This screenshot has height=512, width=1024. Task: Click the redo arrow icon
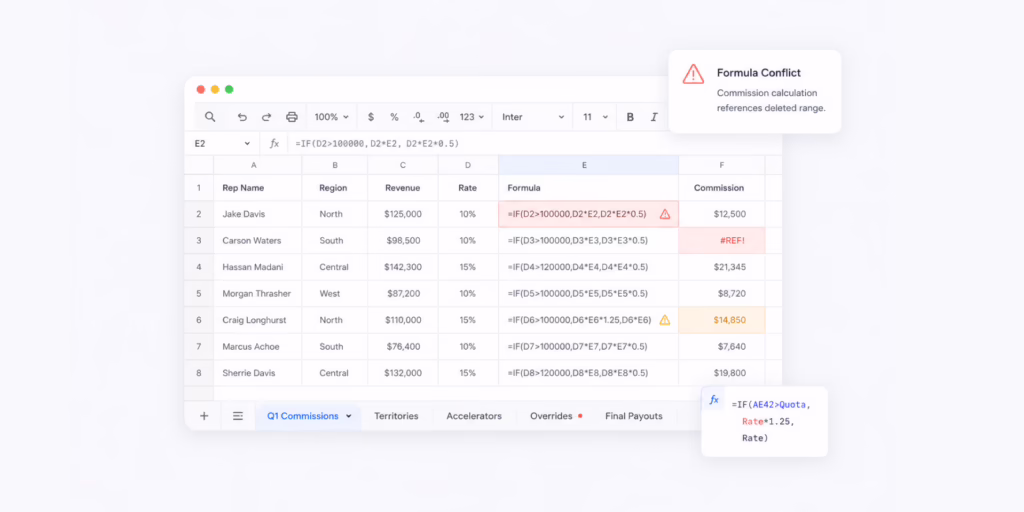point(266,117)
